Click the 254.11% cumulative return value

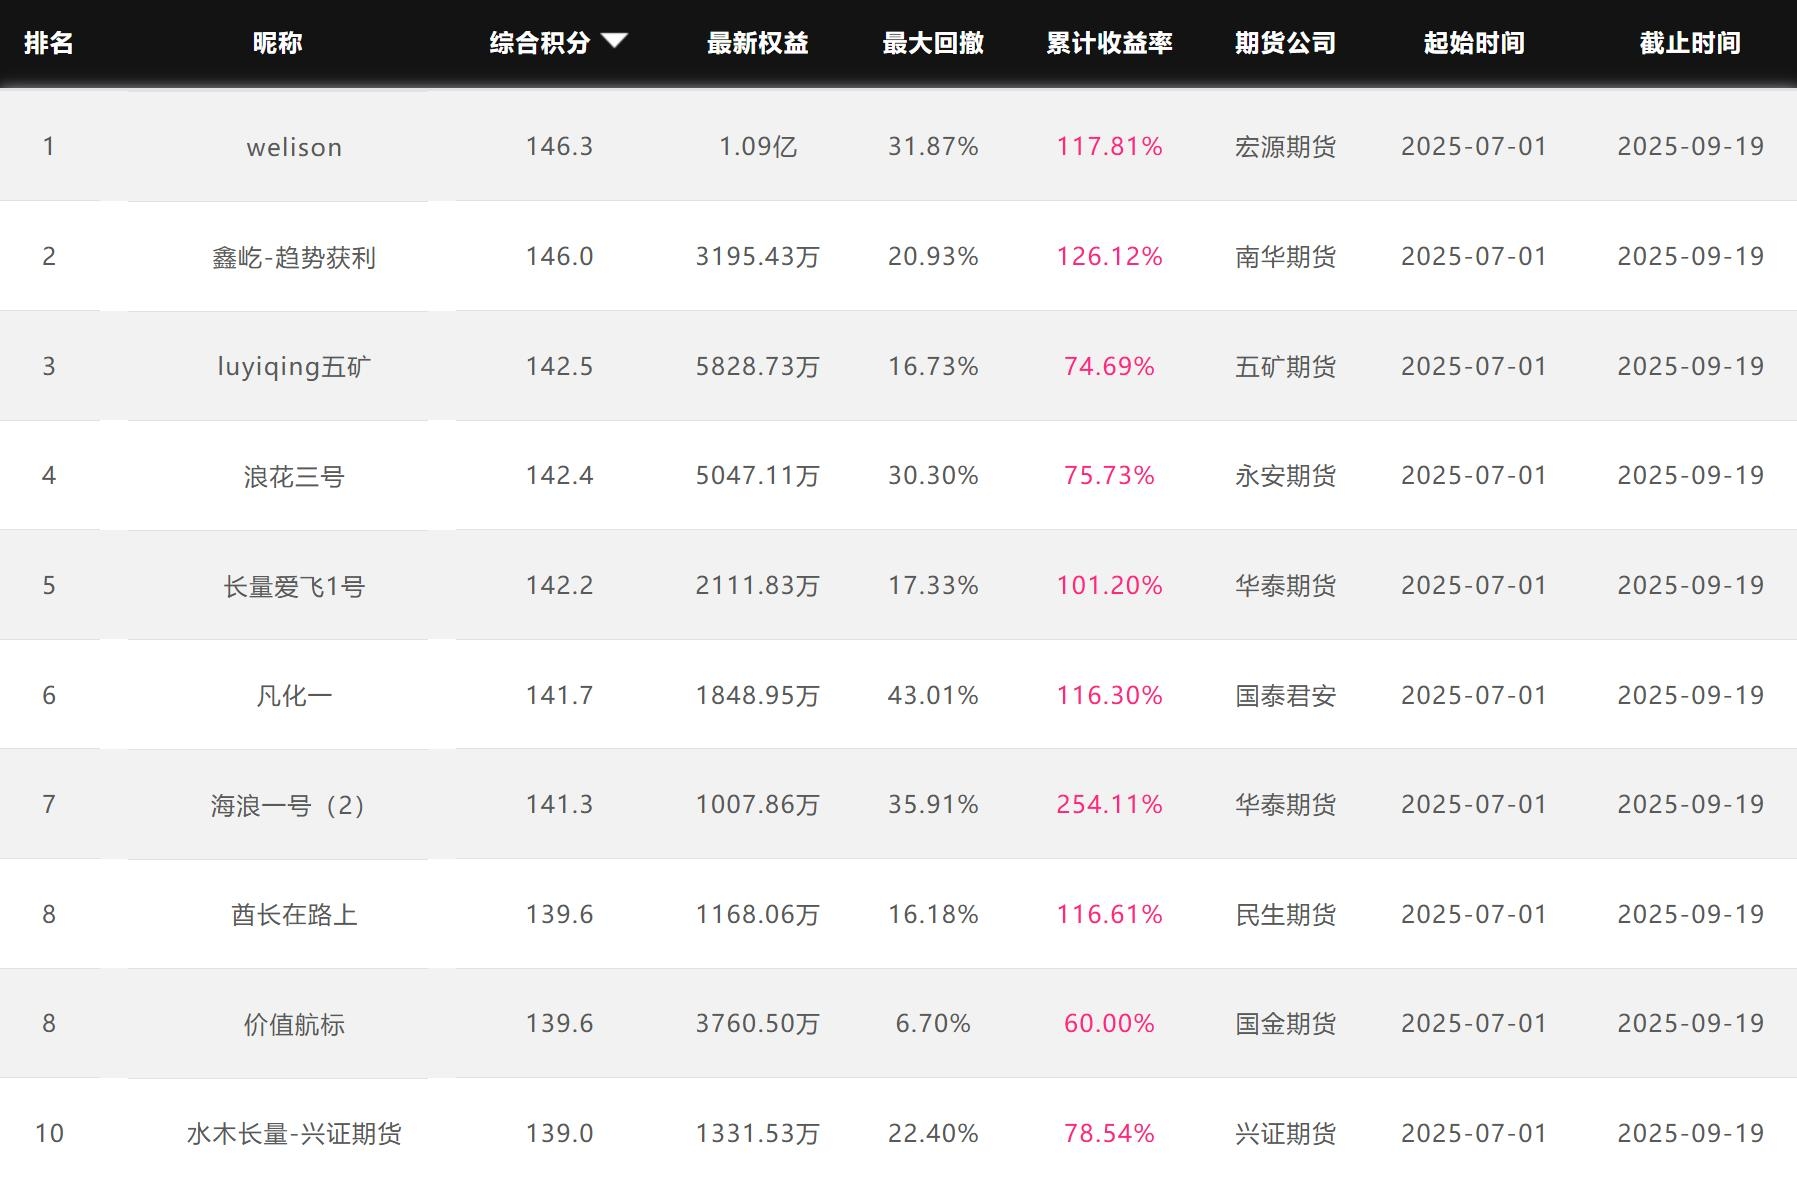click(x=1109, y=805)
